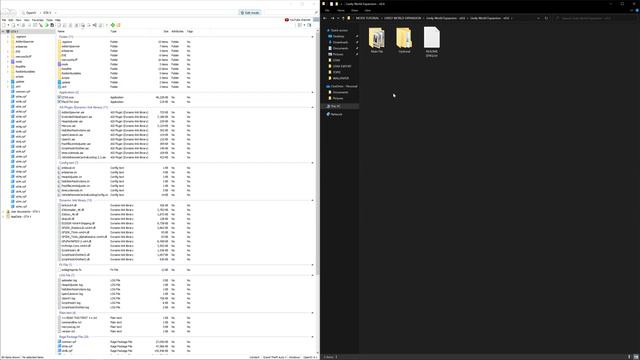Switch to large icons view in Explorer status bar
Viewport: 640px width, 360px height.
click(636, 357)
